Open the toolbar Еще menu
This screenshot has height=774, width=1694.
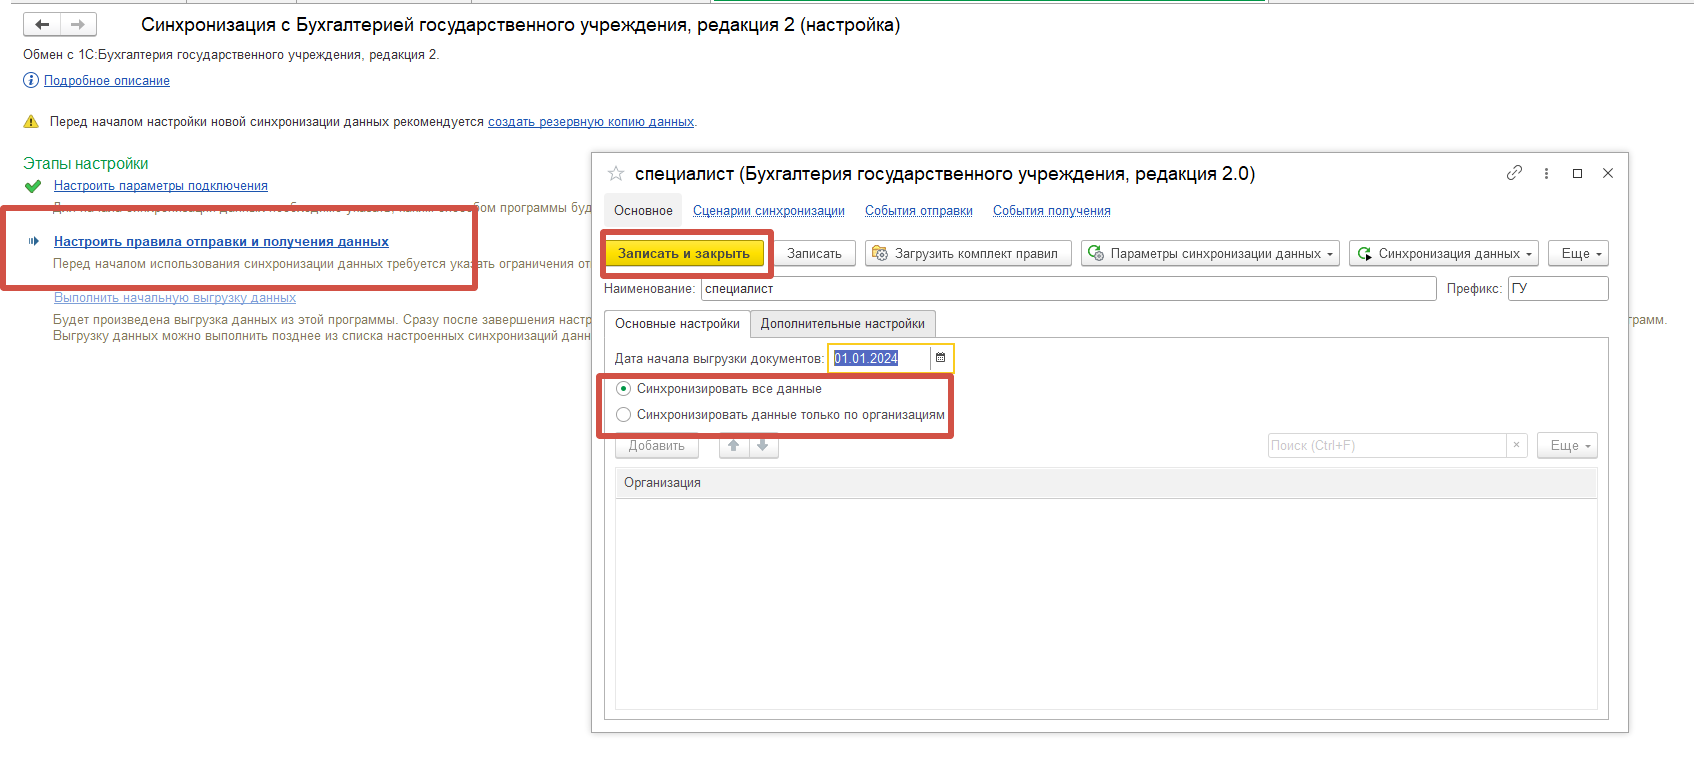coord(1578,254)
